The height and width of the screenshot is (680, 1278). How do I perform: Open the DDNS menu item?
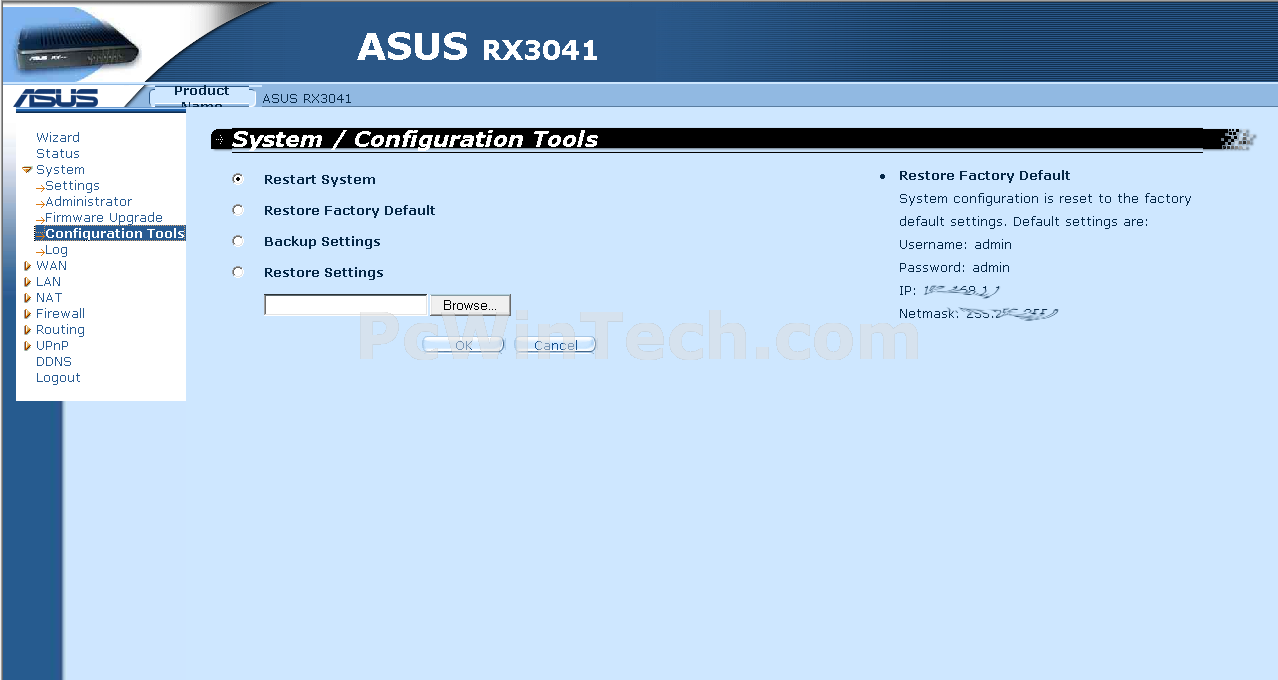[x=54, y=362]
